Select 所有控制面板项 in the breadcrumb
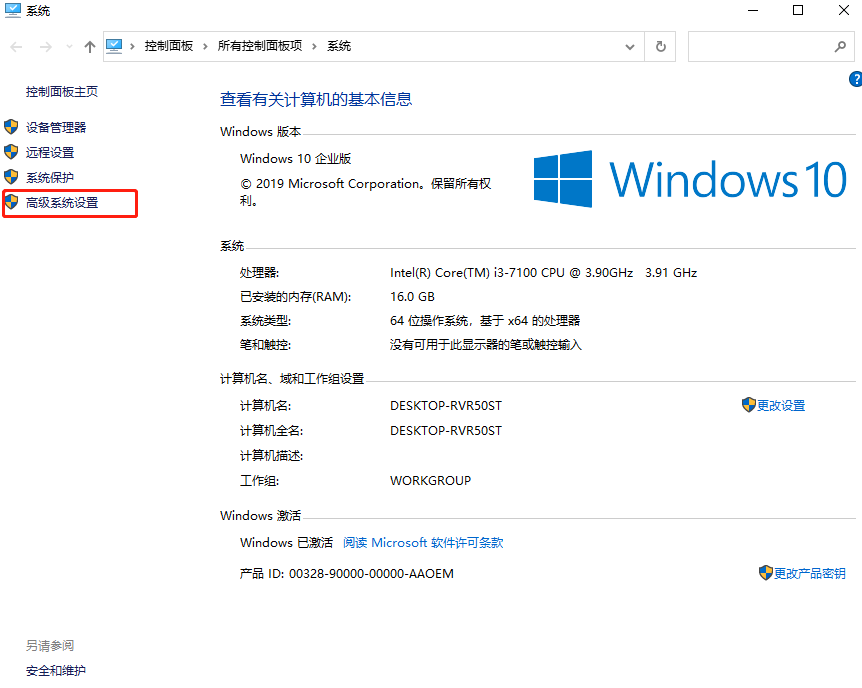Viewport: 862px width, 688px height. [x=262, y=46]
